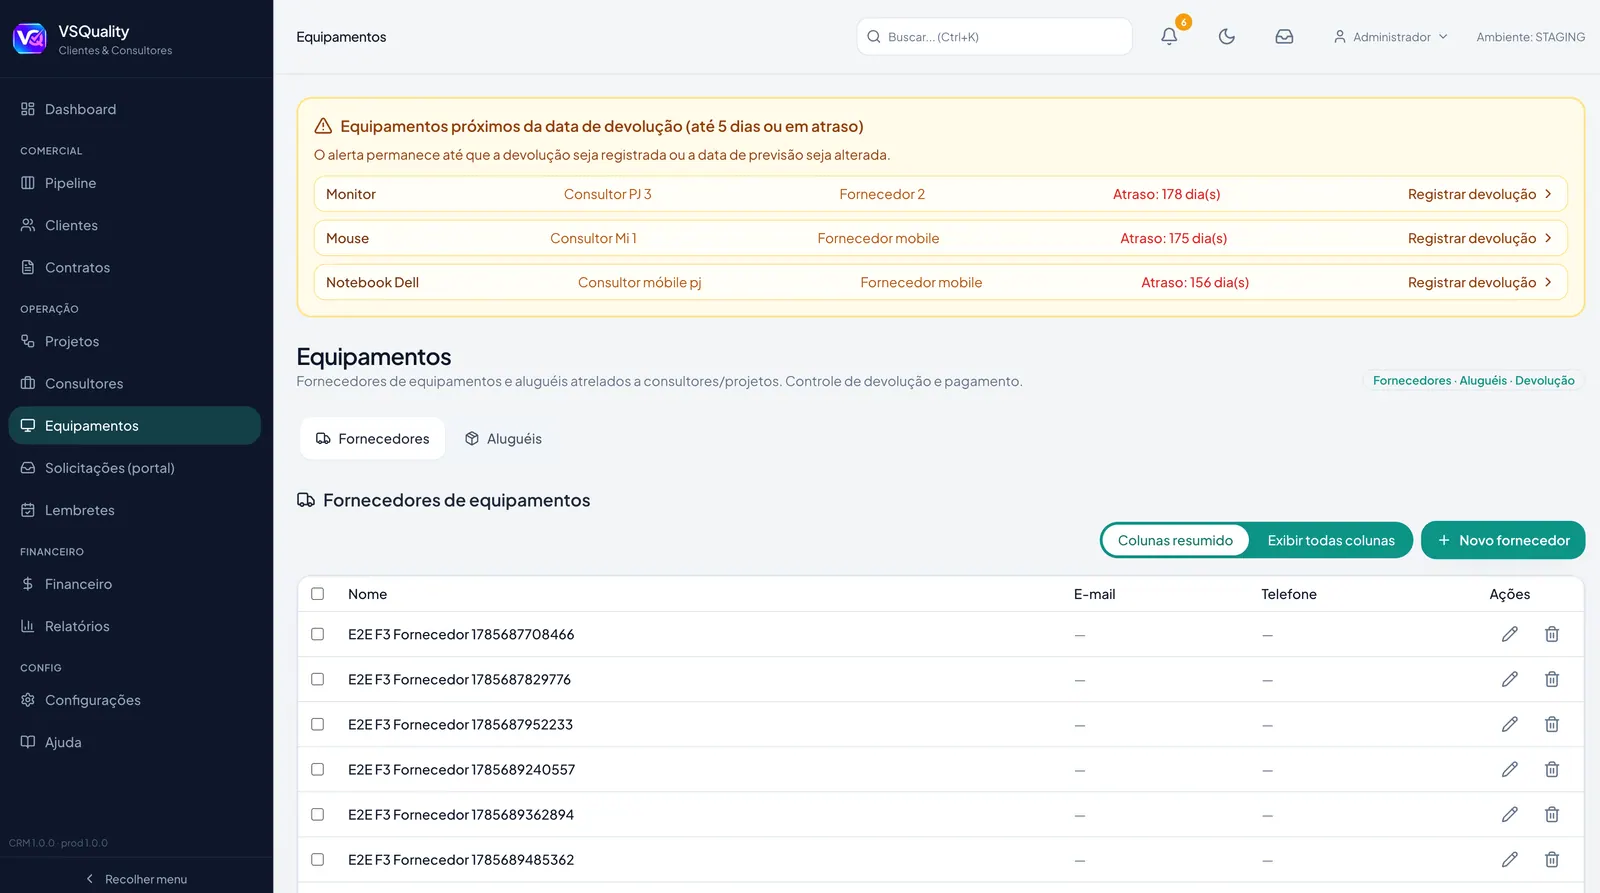Delete supplier E2E F3 Fornecedor 1785687708466
This screenshot has width=1600, height=893.
pos(1552,634)
